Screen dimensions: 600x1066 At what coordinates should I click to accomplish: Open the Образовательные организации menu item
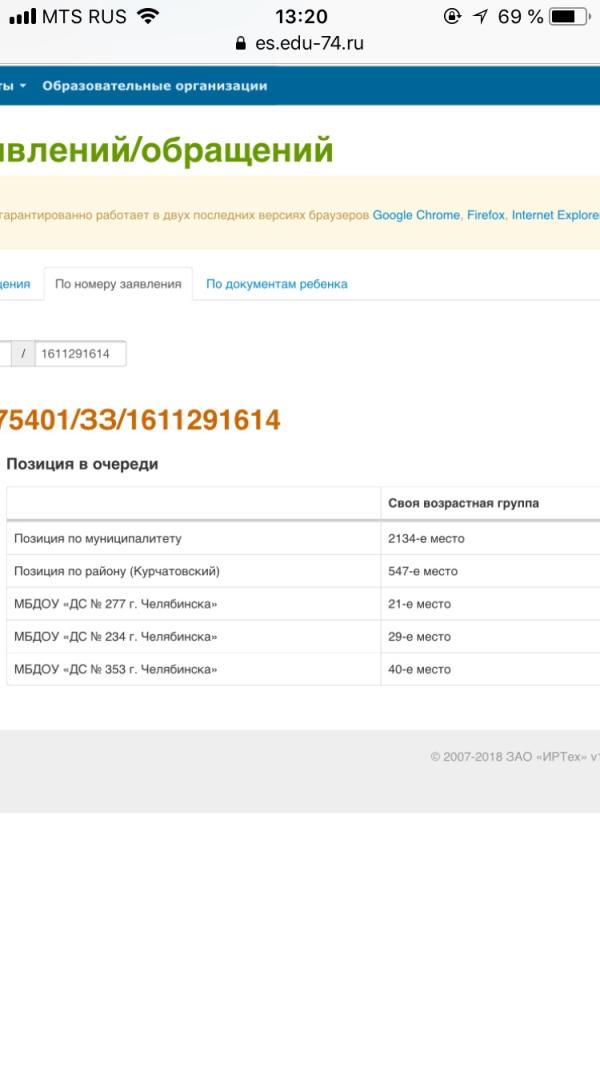click(154, 86)
